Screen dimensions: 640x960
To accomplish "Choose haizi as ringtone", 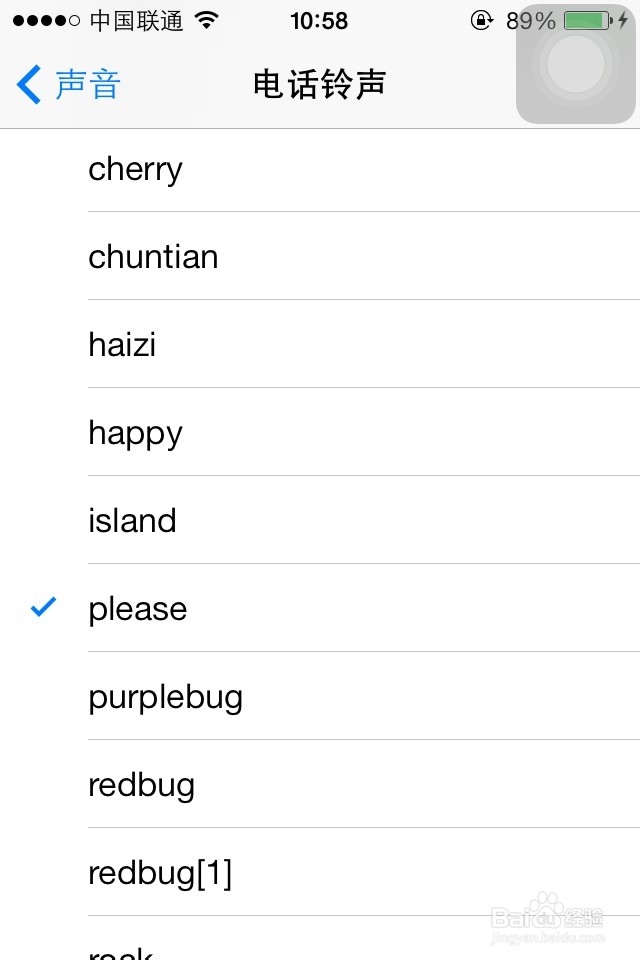I will pyautogui.click(x=122, y=345).
